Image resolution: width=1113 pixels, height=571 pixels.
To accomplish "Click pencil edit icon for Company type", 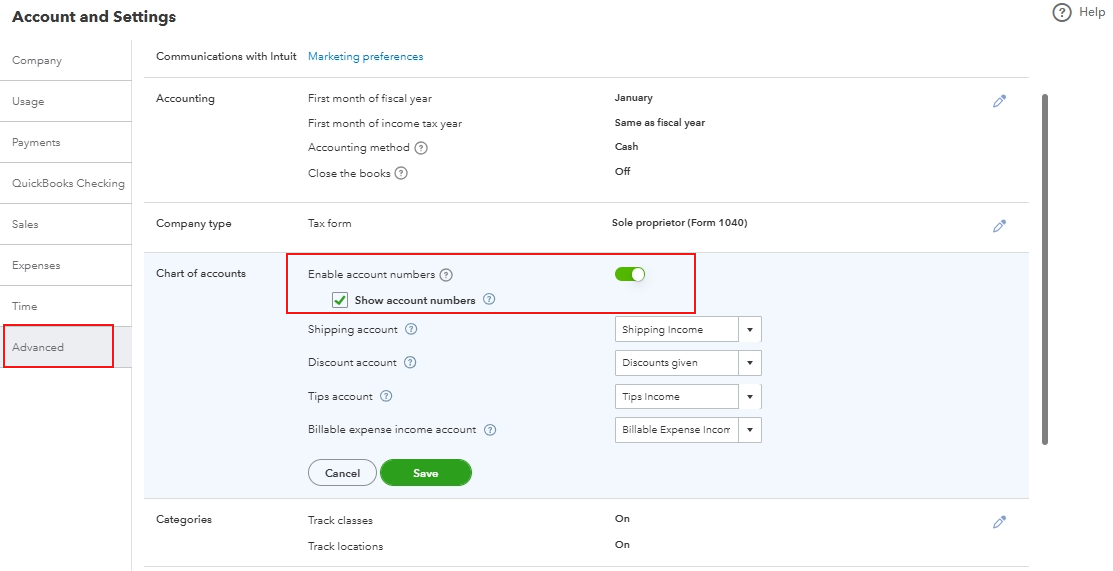I will point(998,226).
